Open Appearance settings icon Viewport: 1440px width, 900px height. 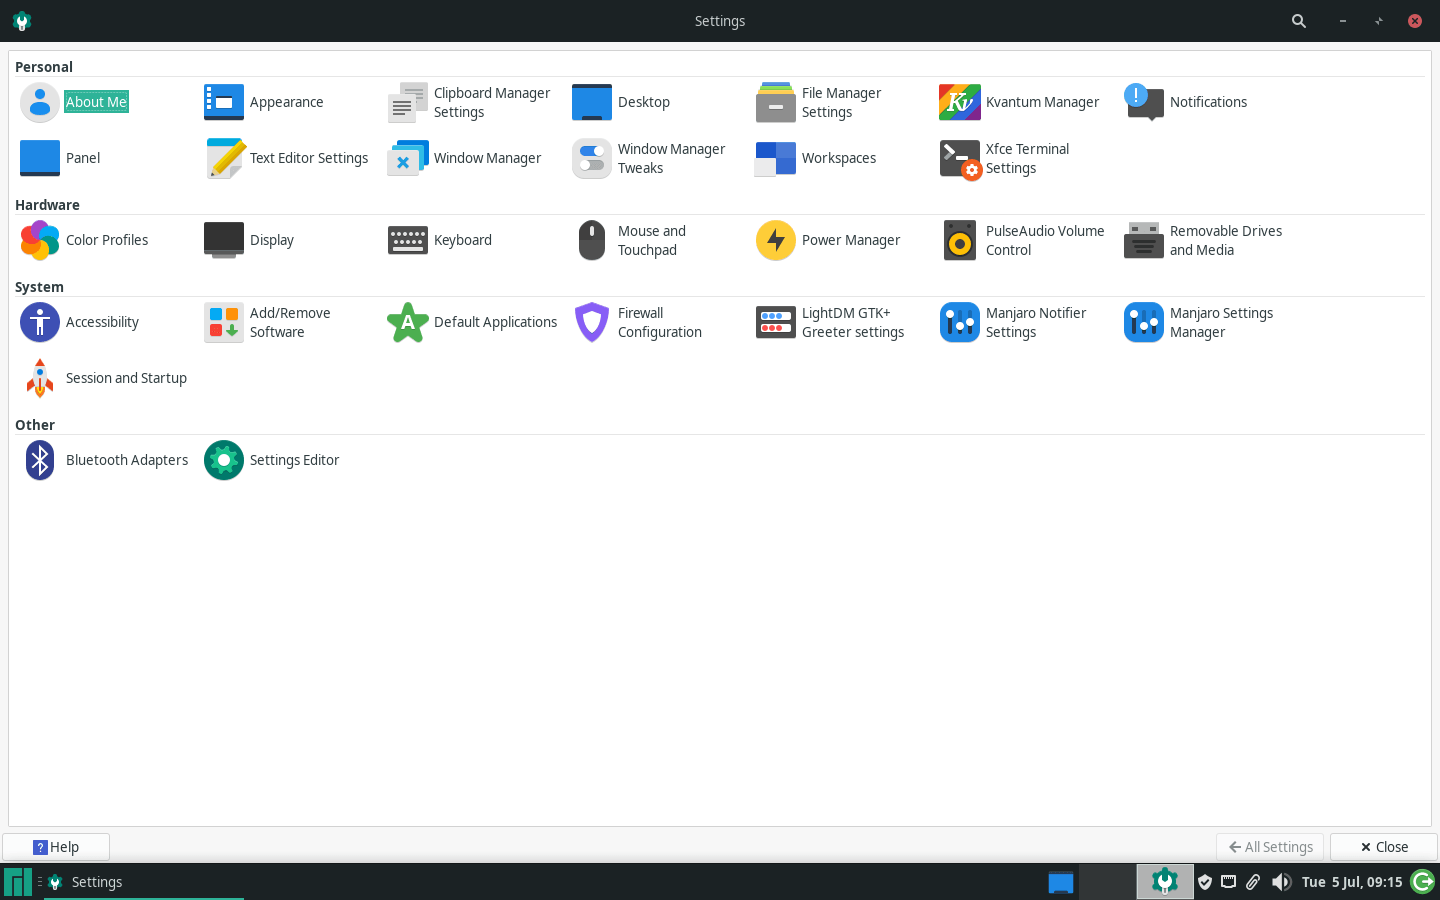224,102
